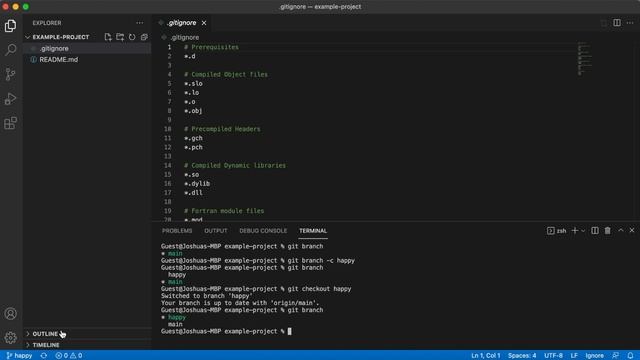Screen dimensions: 640x360
Task: Click the New File icon in Explorer
Action: coord(108,37)
